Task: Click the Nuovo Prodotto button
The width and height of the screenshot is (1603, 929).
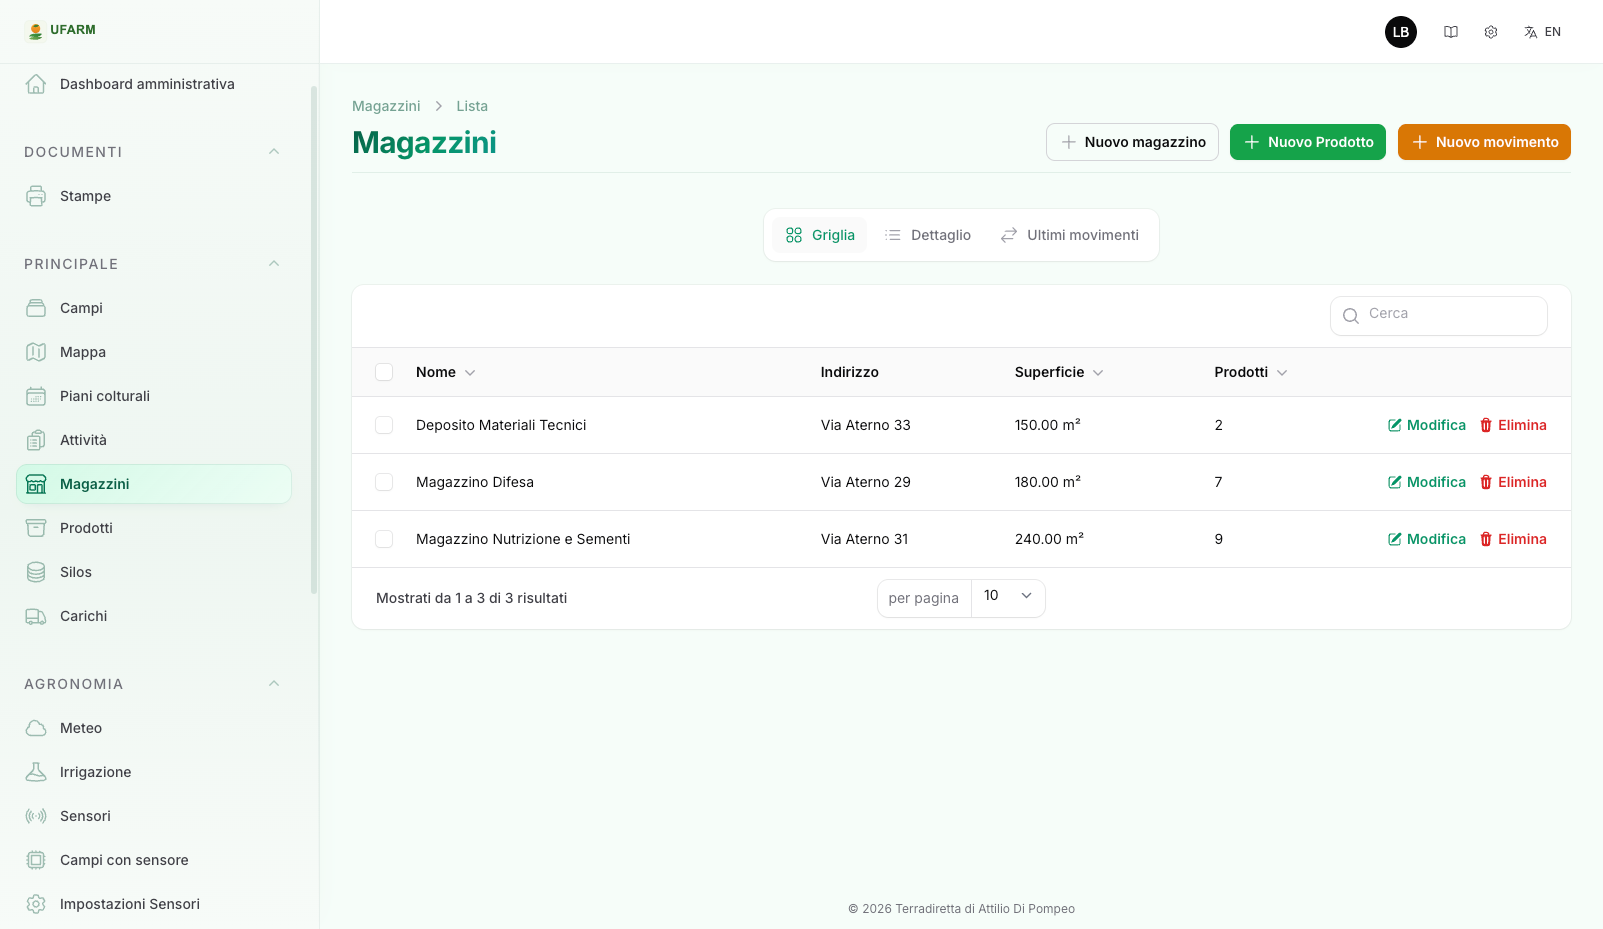Action: click(x=1307, y=142)
